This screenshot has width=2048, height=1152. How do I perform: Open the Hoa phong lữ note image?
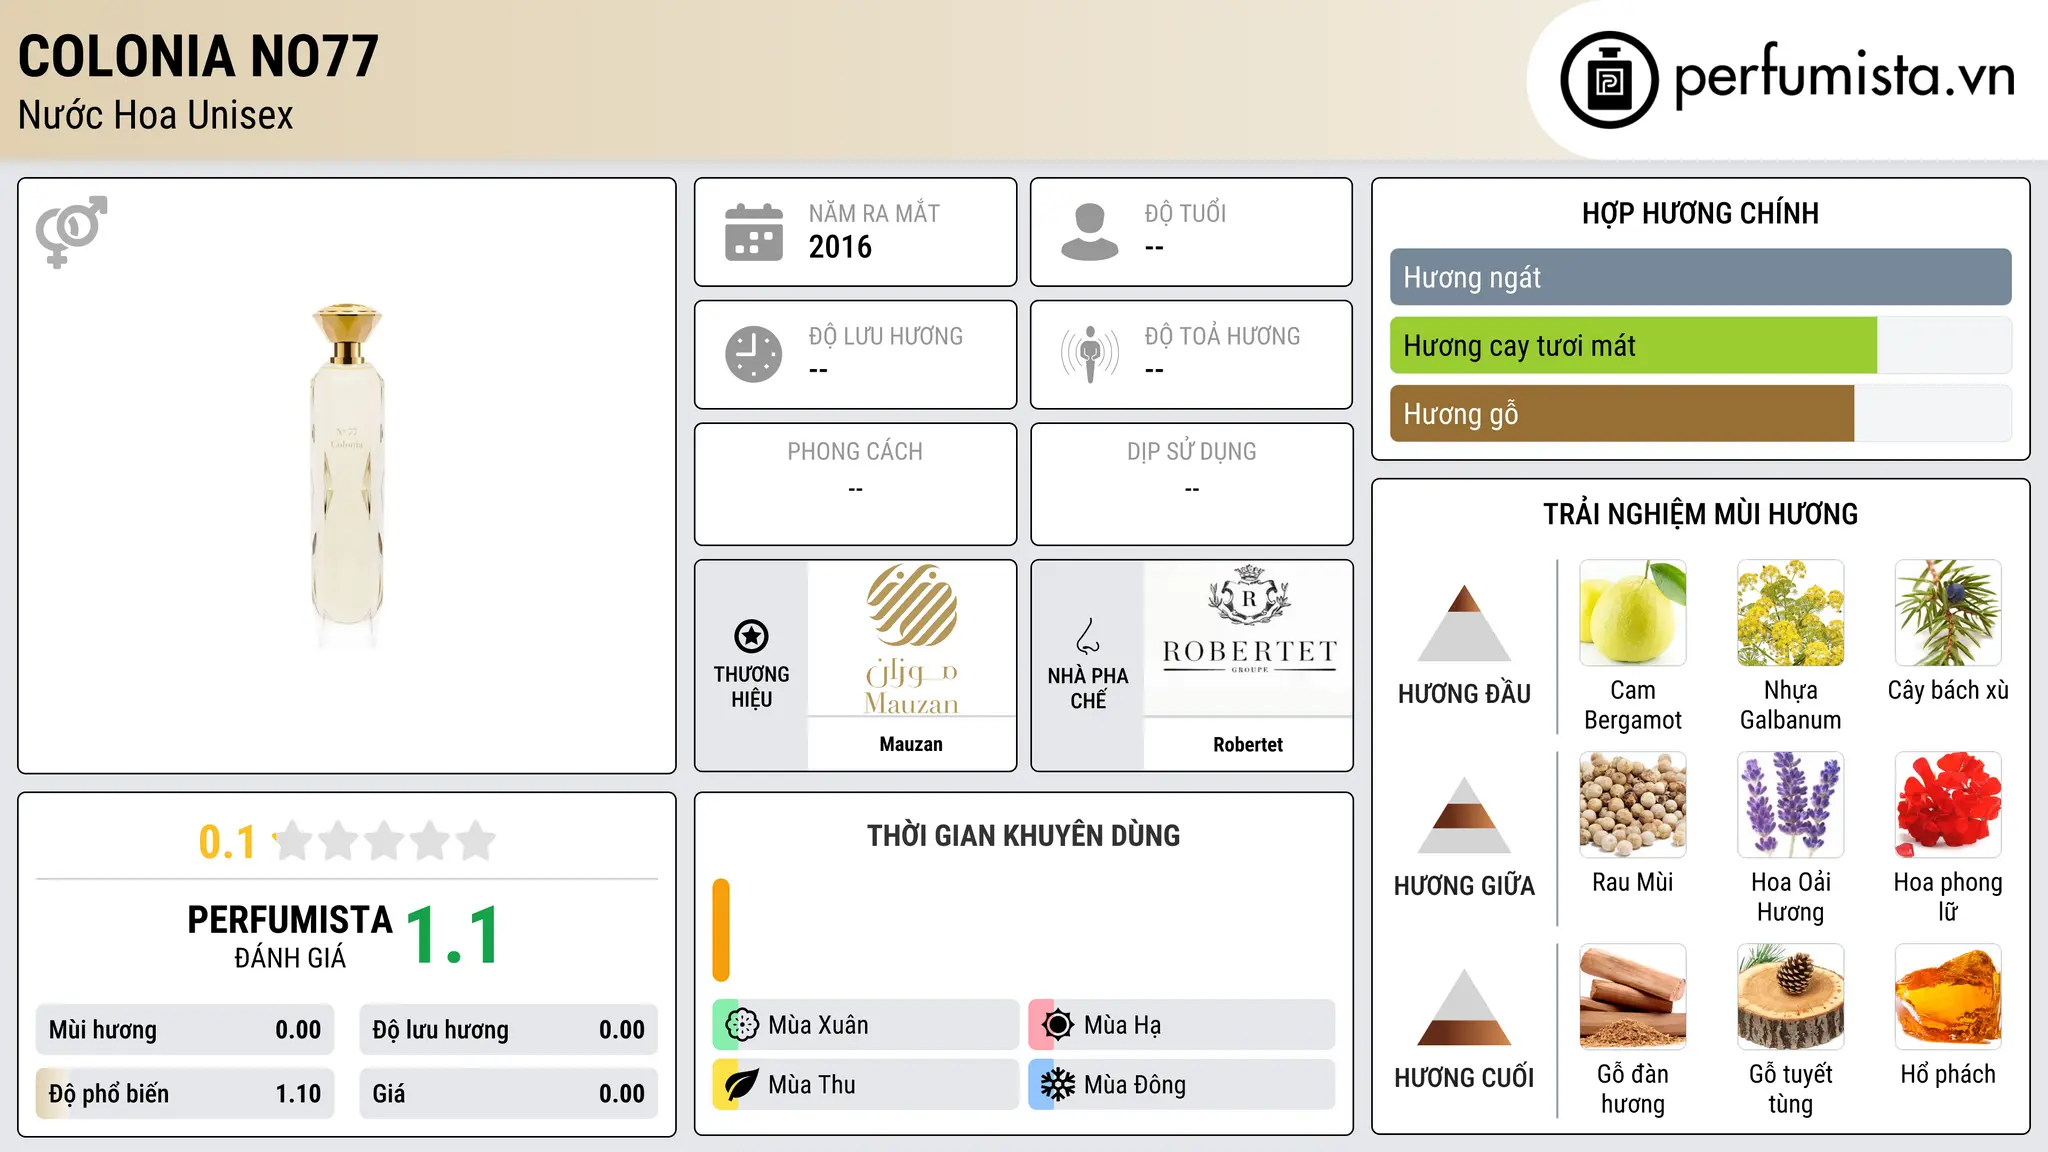(1948, 805)
